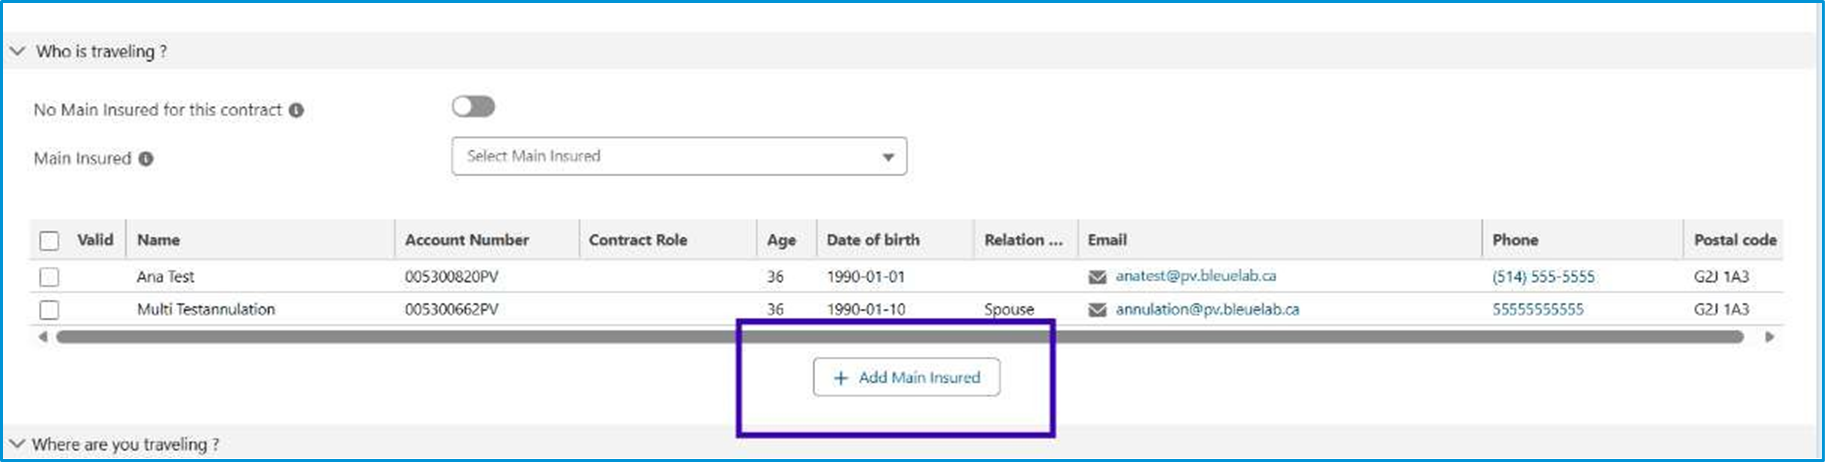This screenshot has height=462, width=1825.
Task: Click date of birth 1990-01-10
Action: pos(866,310)
